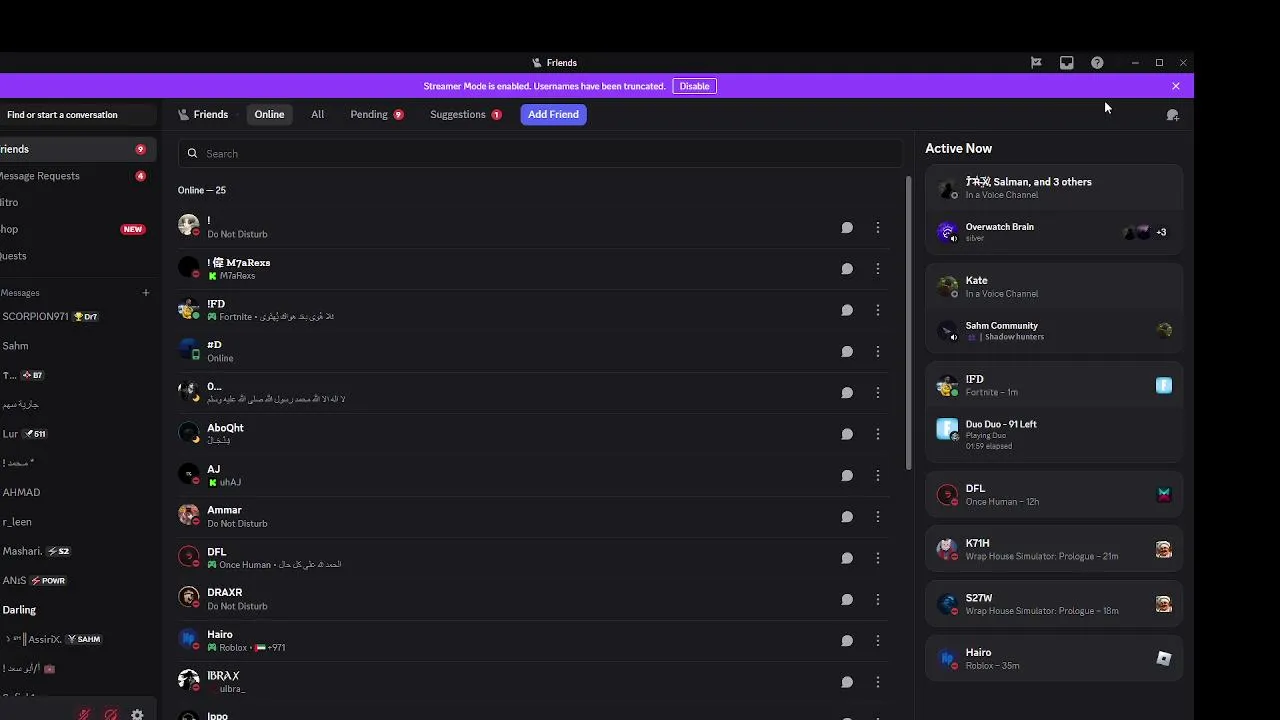Viewport: 1280px width, 720px height.
Task: Open more options for IBRAX
Action: (x=878, y=682)
